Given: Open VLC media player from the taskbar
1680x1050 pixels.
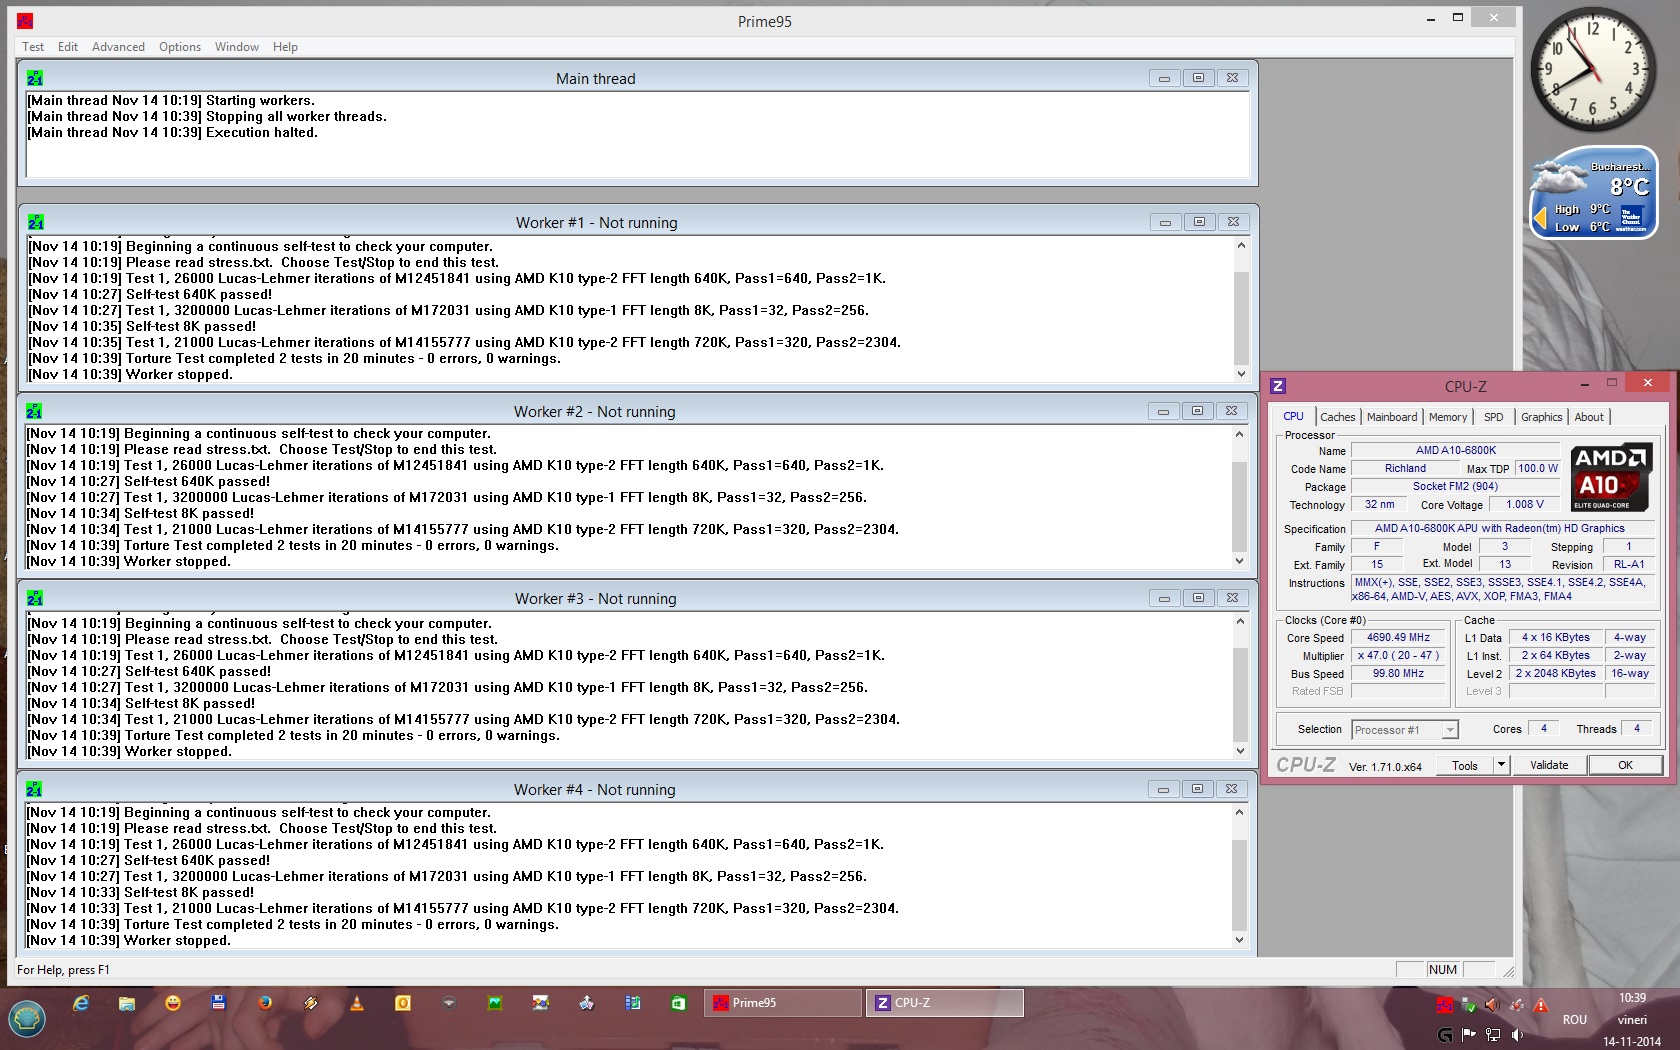Looking at the screenshot, I should 357,1003.
